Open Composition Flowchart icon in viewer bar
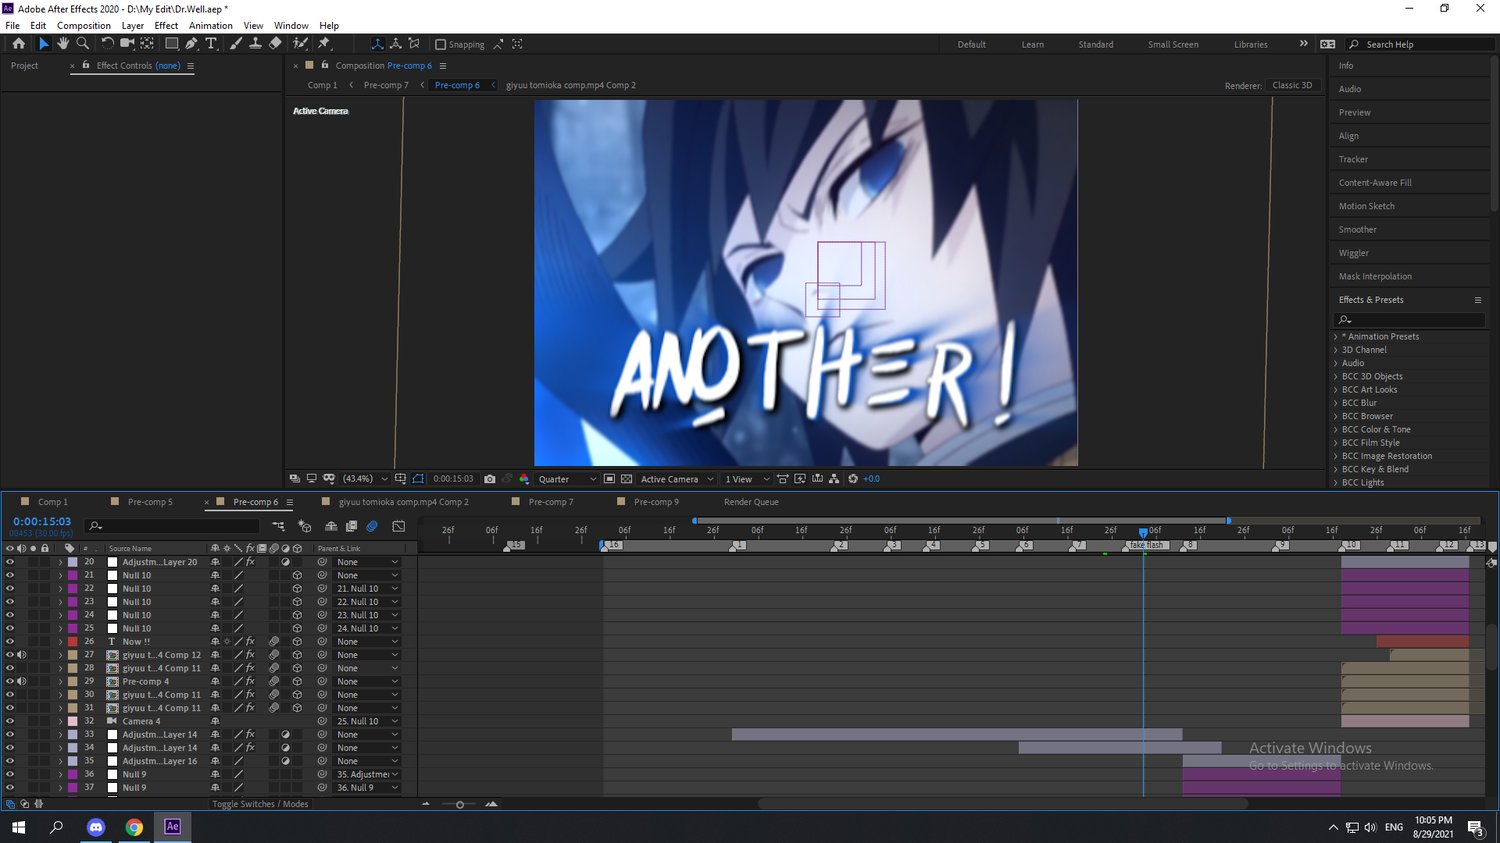The image size is (1500, 843). [834, 479]
